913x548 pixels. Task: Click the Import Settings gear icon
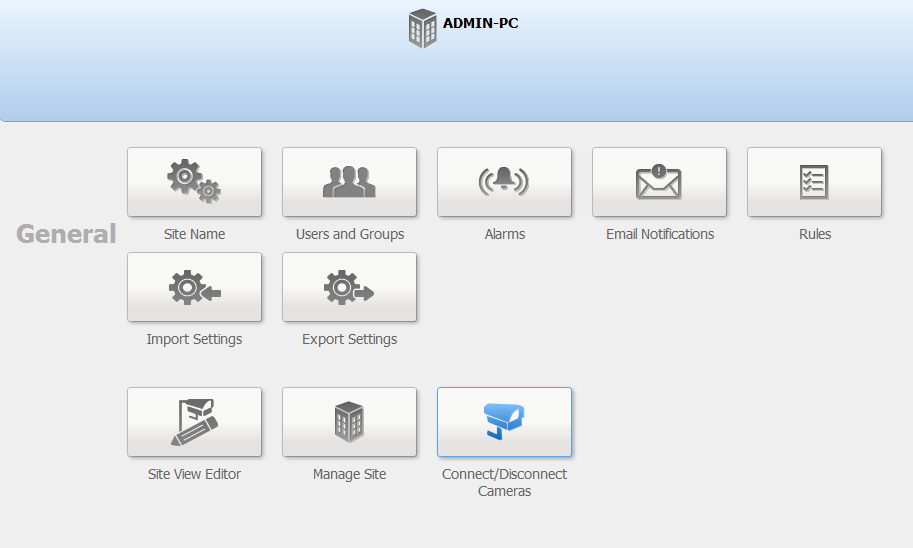194,287
